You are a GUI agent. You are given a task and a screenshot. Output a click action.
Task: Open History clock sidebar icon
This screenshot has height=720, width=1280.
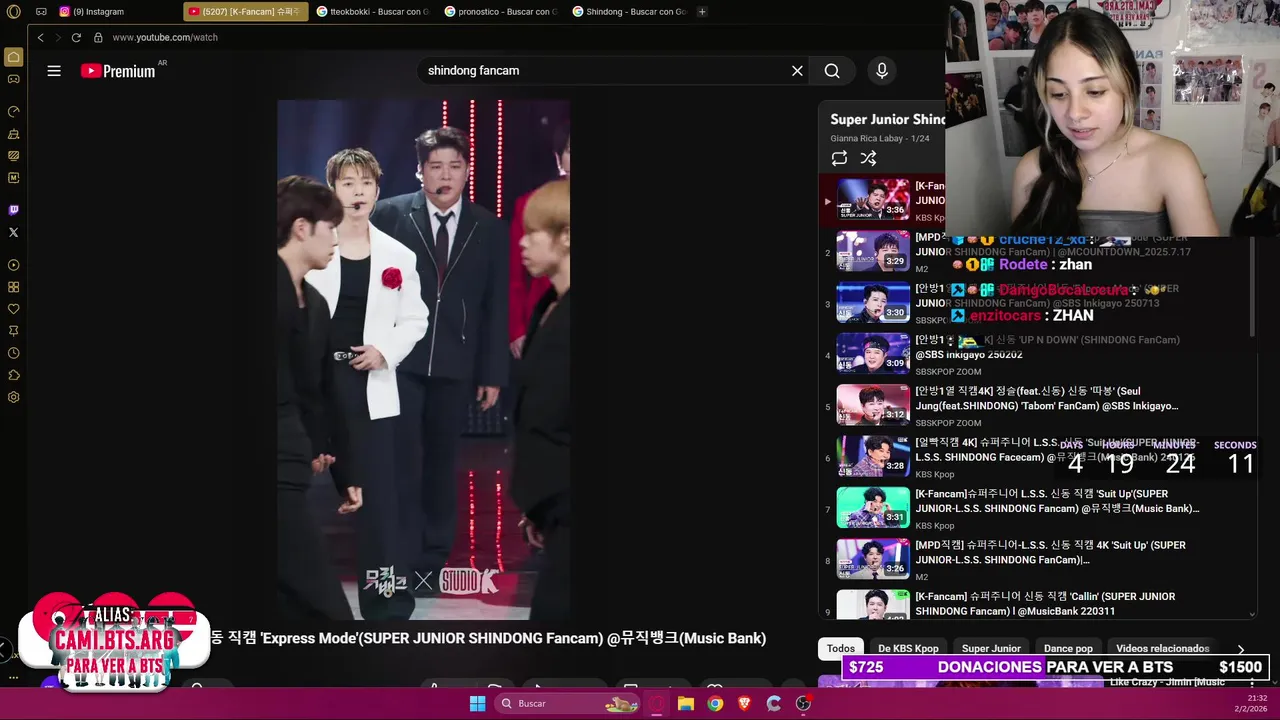click(x=13, y=353)
